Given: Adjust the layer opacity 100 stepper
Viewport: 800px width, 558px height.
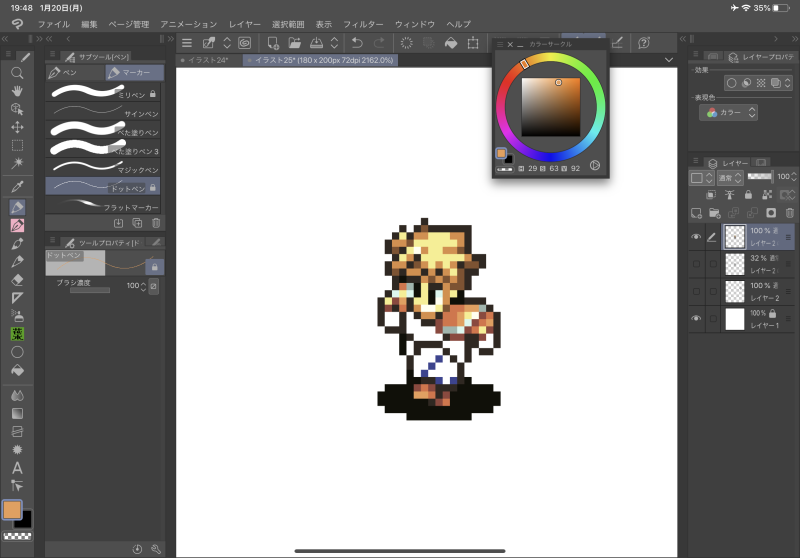Looking at the screenshot, I should [793, 176].
